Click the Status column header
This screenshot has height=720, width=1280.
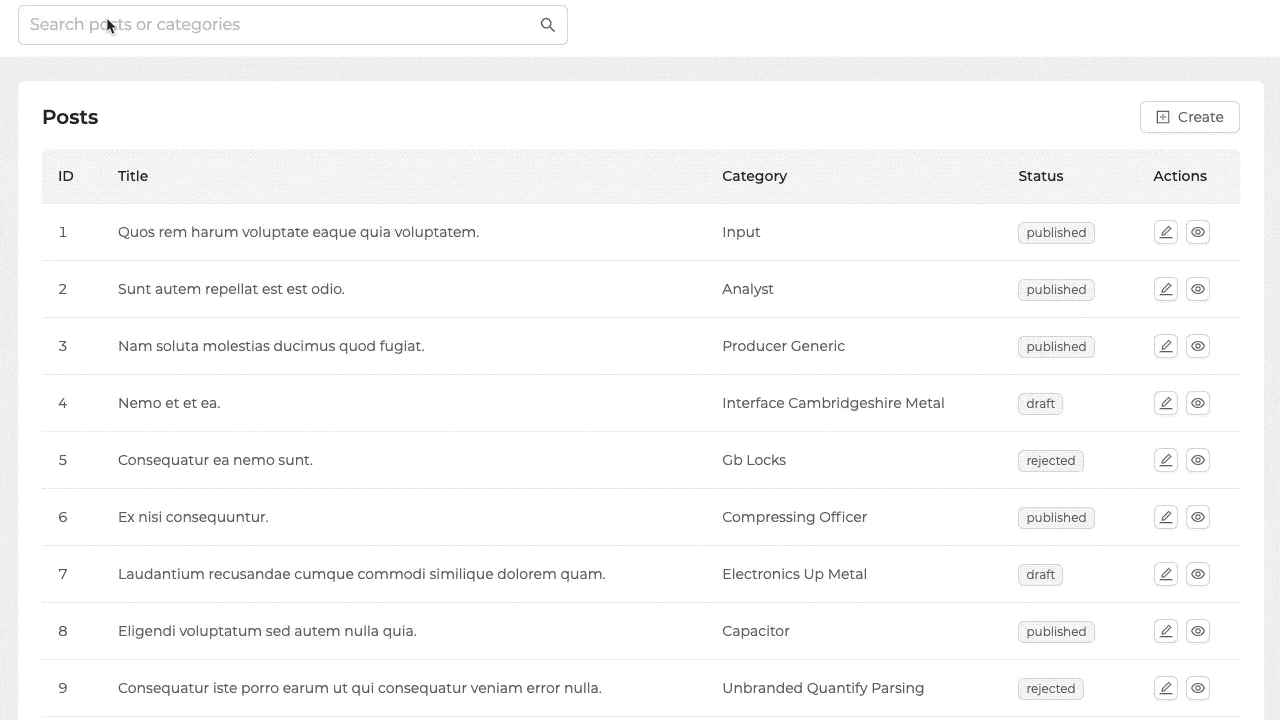[x=1040, y=176]
